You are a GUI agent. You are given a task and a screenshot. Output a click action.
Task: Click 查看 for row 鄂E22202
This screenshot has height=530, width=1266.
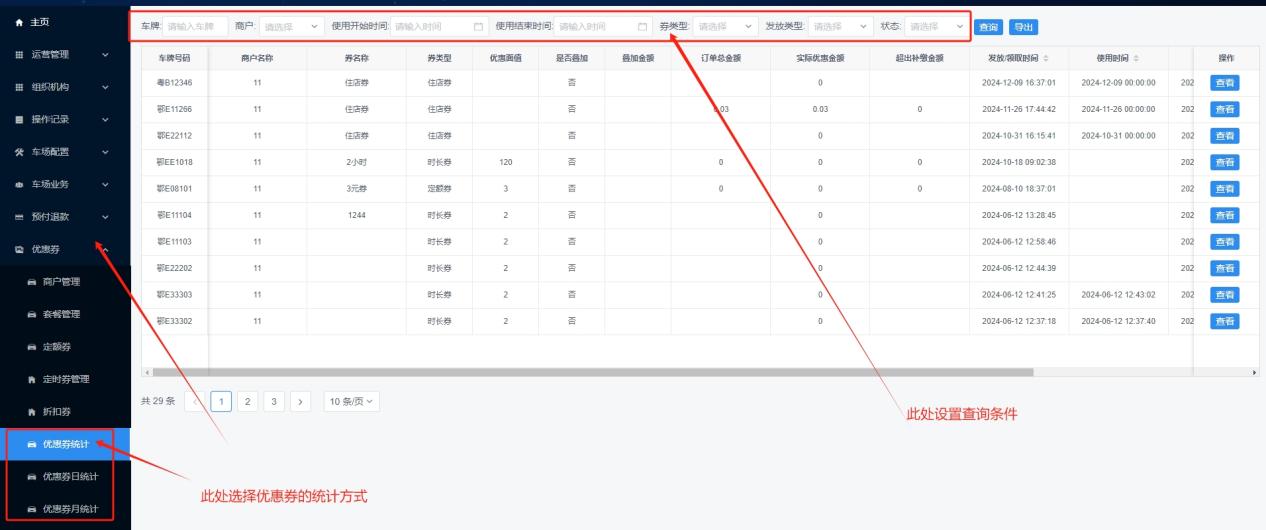pos(1224,268)
